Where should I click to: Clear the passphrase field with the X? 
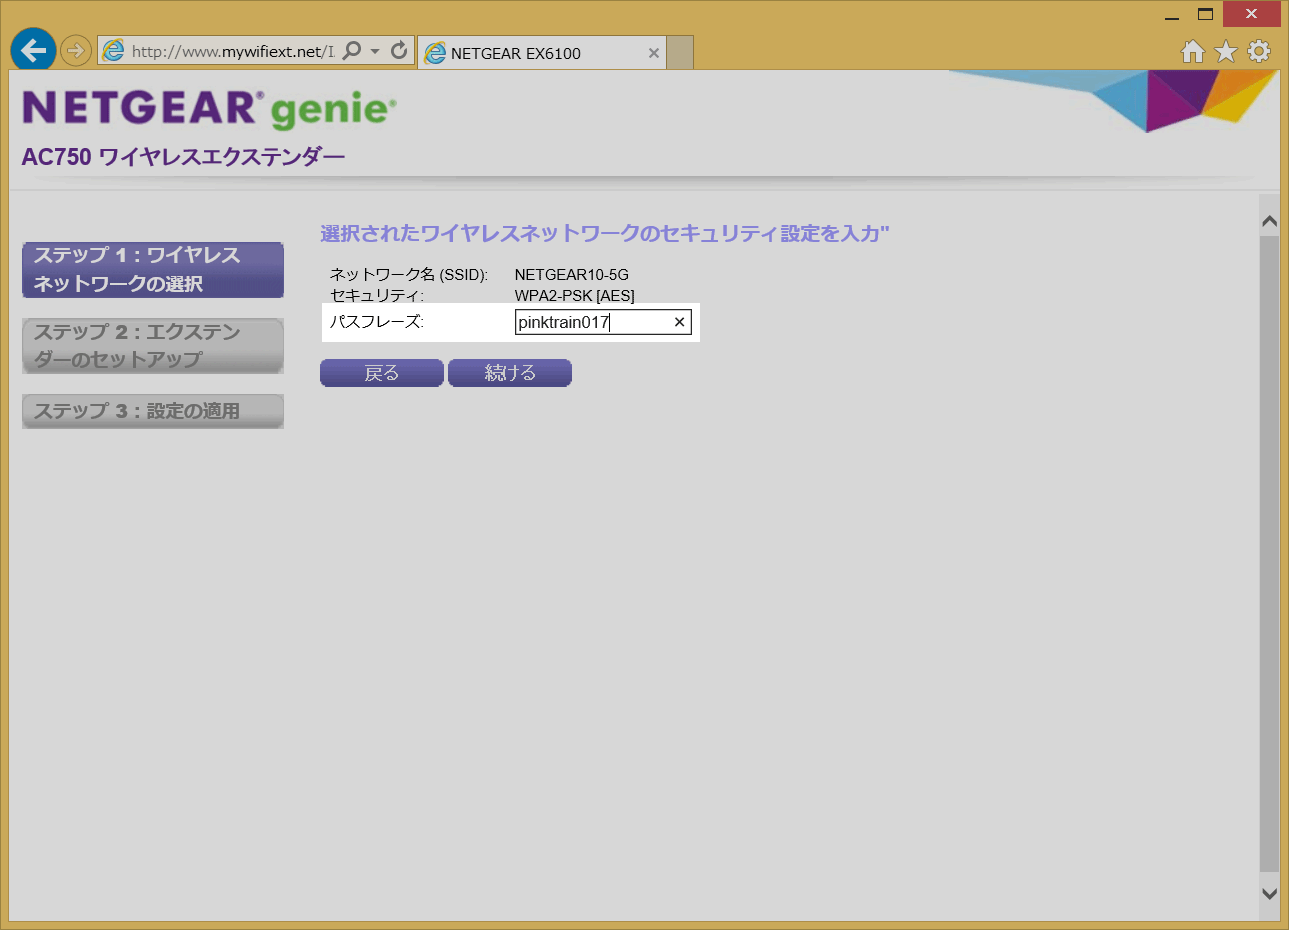679,322
